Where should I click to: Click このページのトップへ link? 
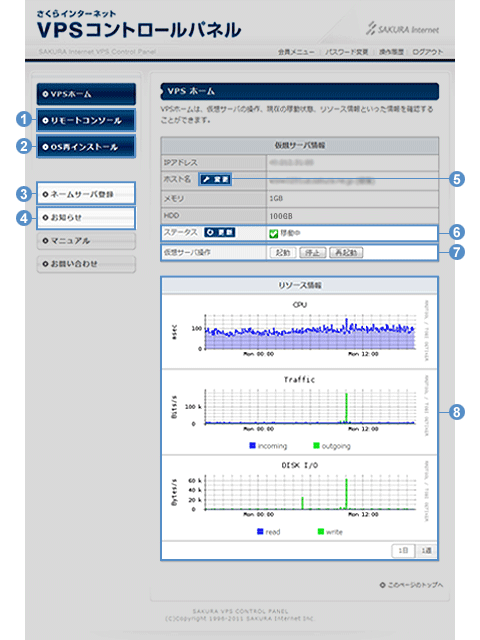tap(411, 585)
